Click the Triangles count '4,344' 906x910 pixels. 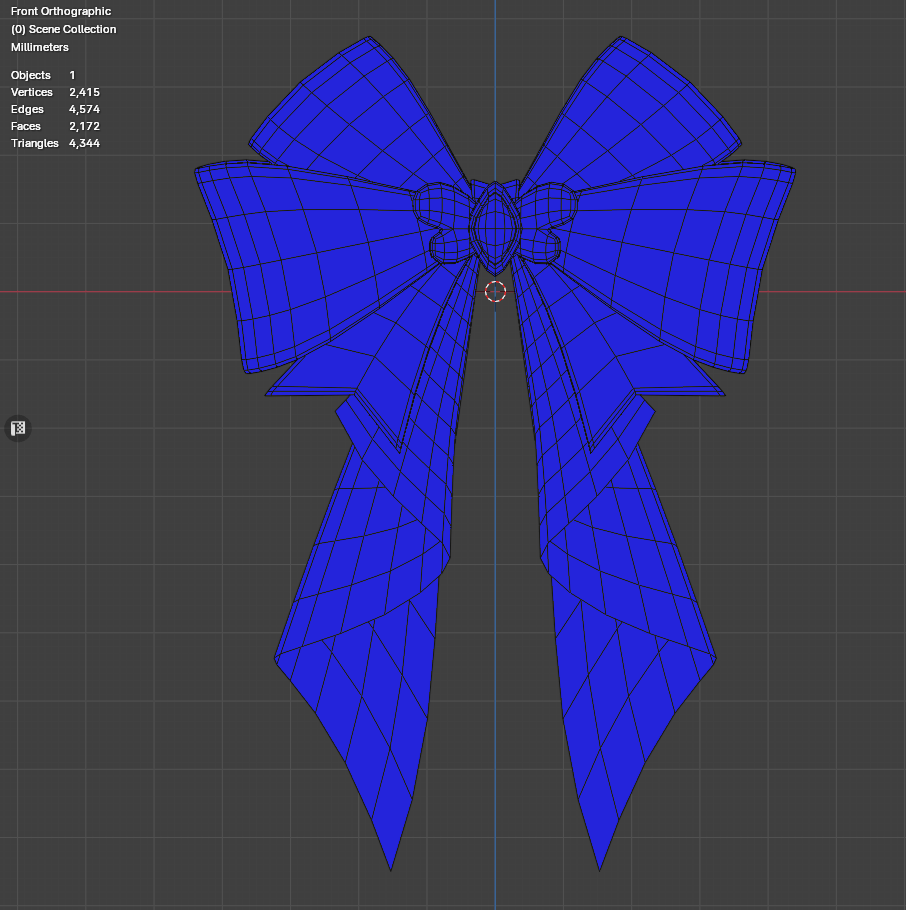(84, 143)
